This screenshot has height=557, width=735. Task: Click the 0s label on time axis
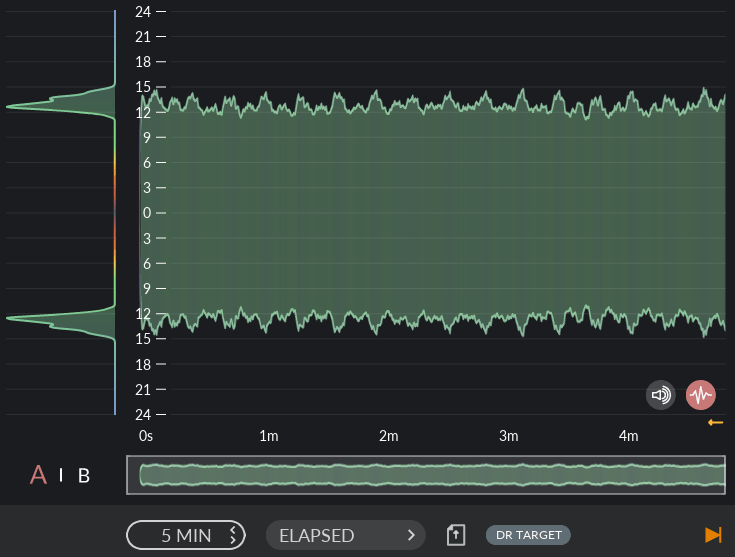coord(146,436)
